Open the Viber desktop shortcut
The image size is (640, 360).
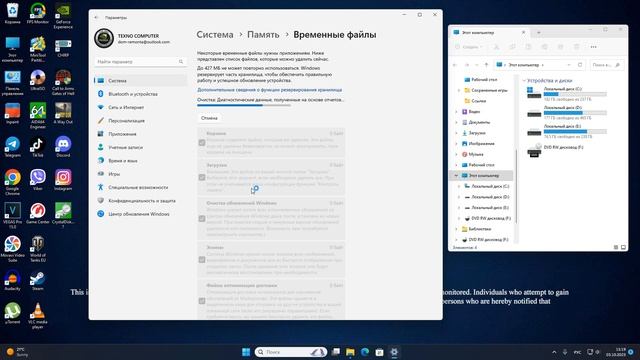coord(38,180)
